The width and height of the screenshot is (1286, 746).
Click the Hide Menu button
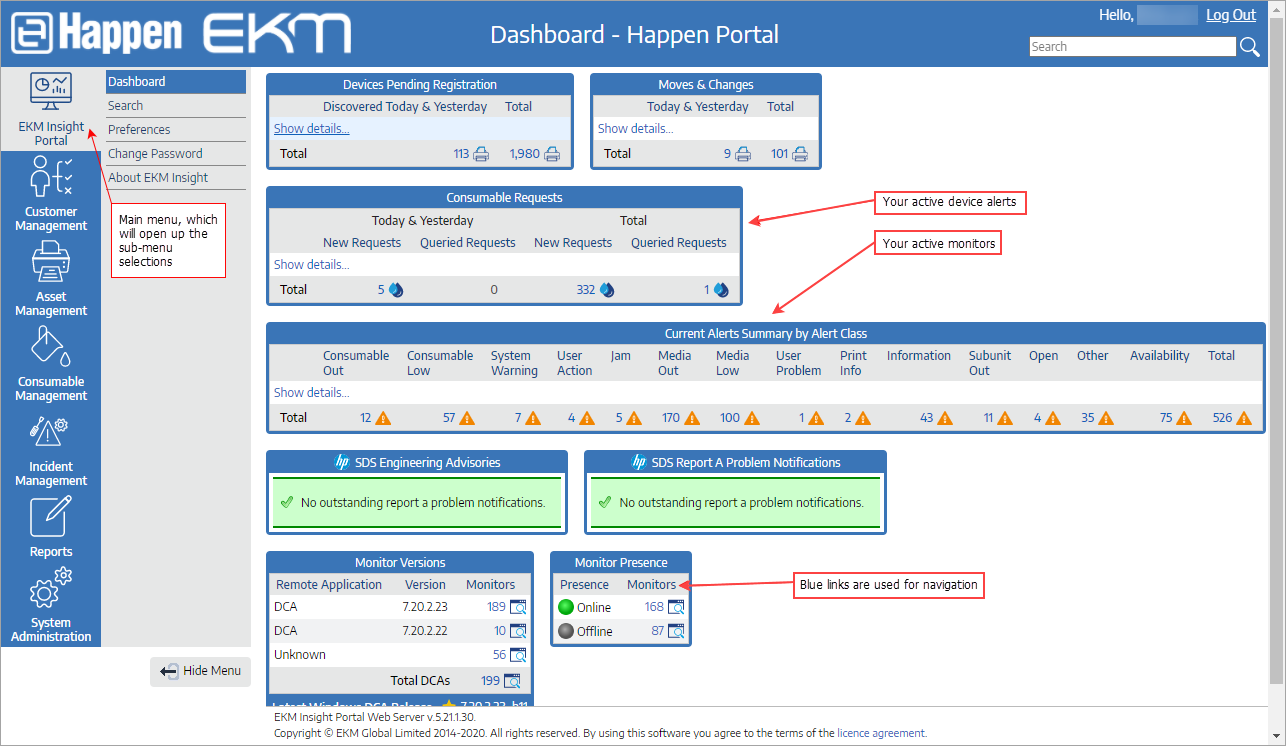pyautogui.click(x=201, y=671)
